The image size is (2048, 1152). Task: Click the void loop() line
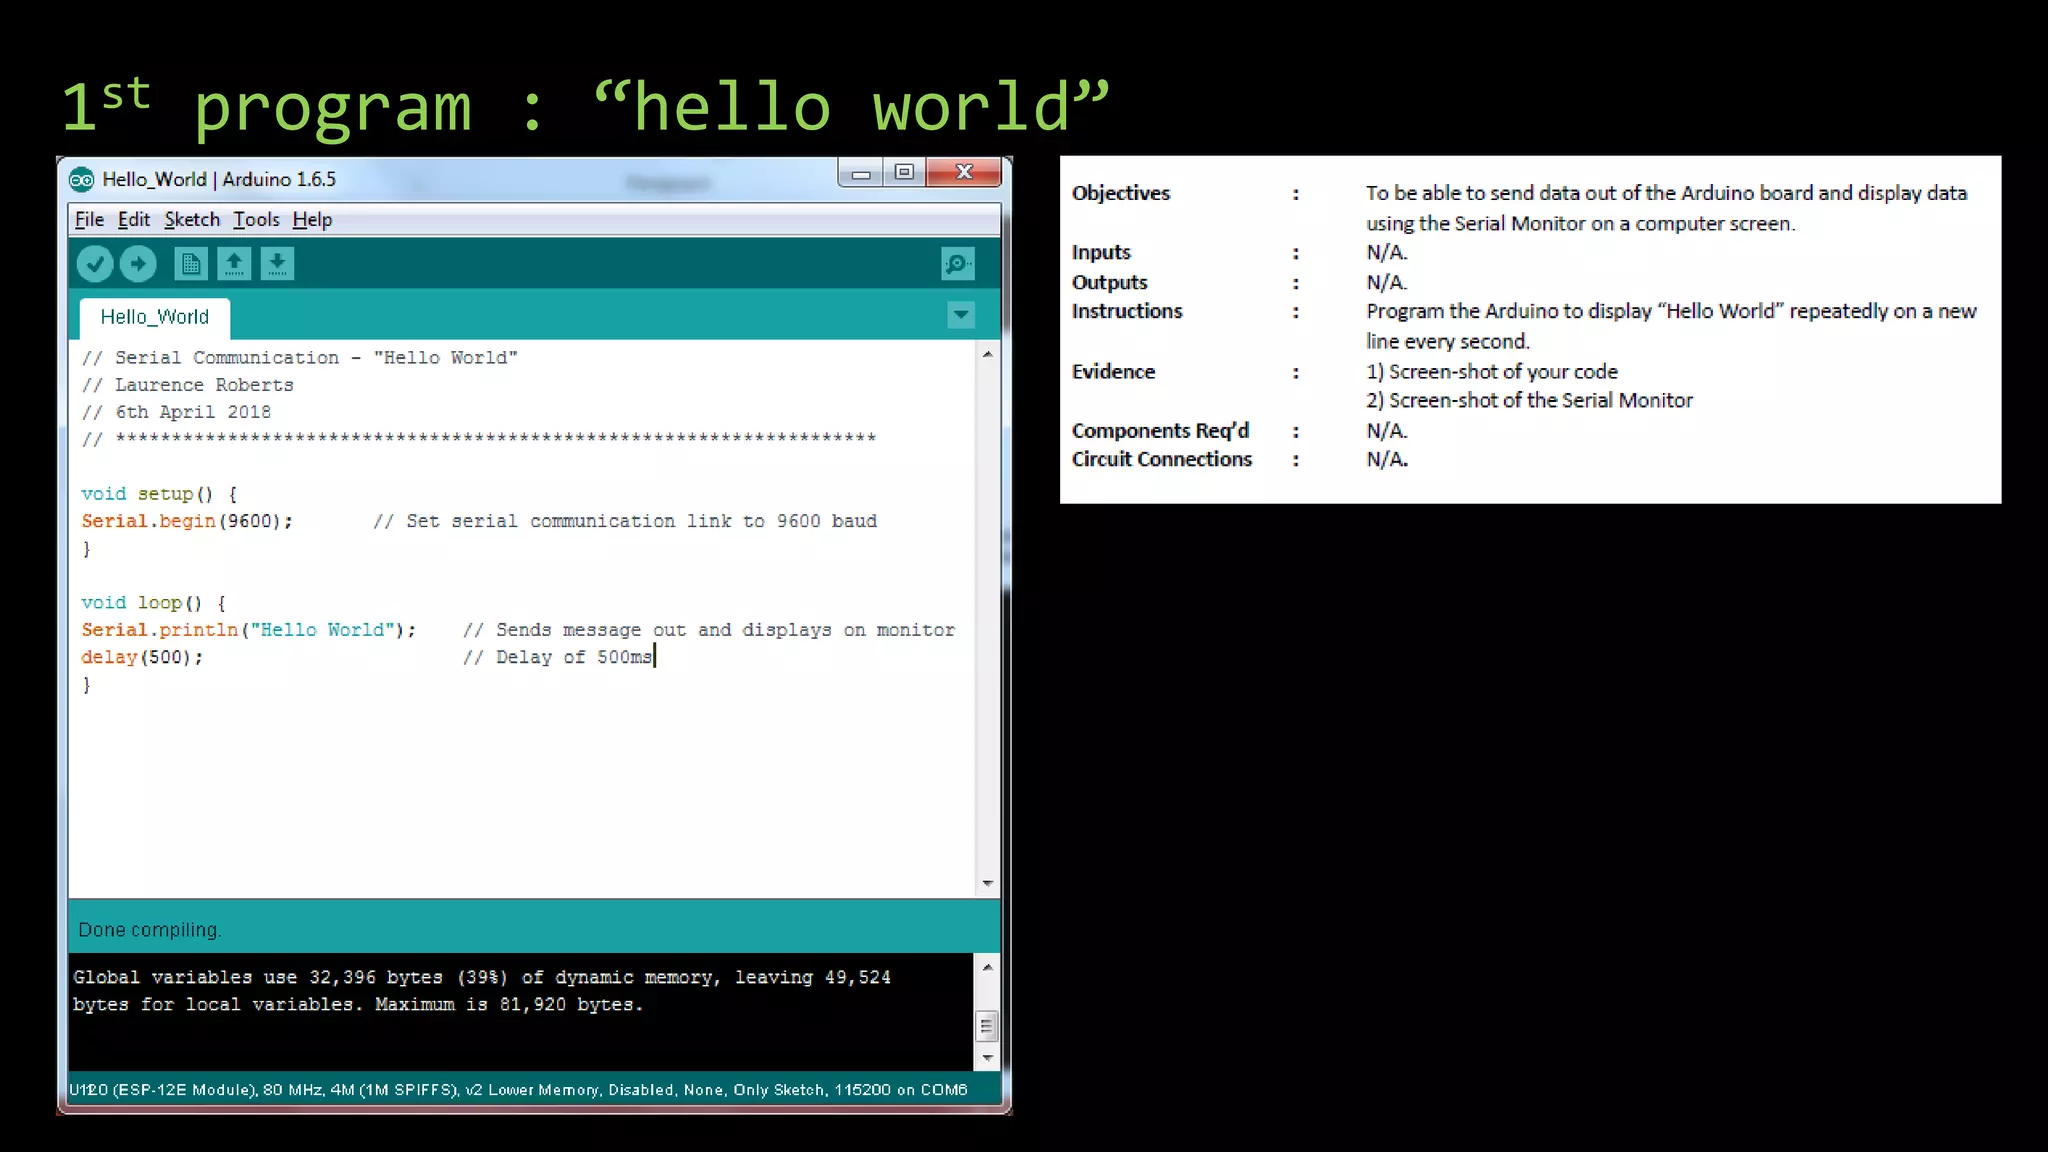(154, 604)
